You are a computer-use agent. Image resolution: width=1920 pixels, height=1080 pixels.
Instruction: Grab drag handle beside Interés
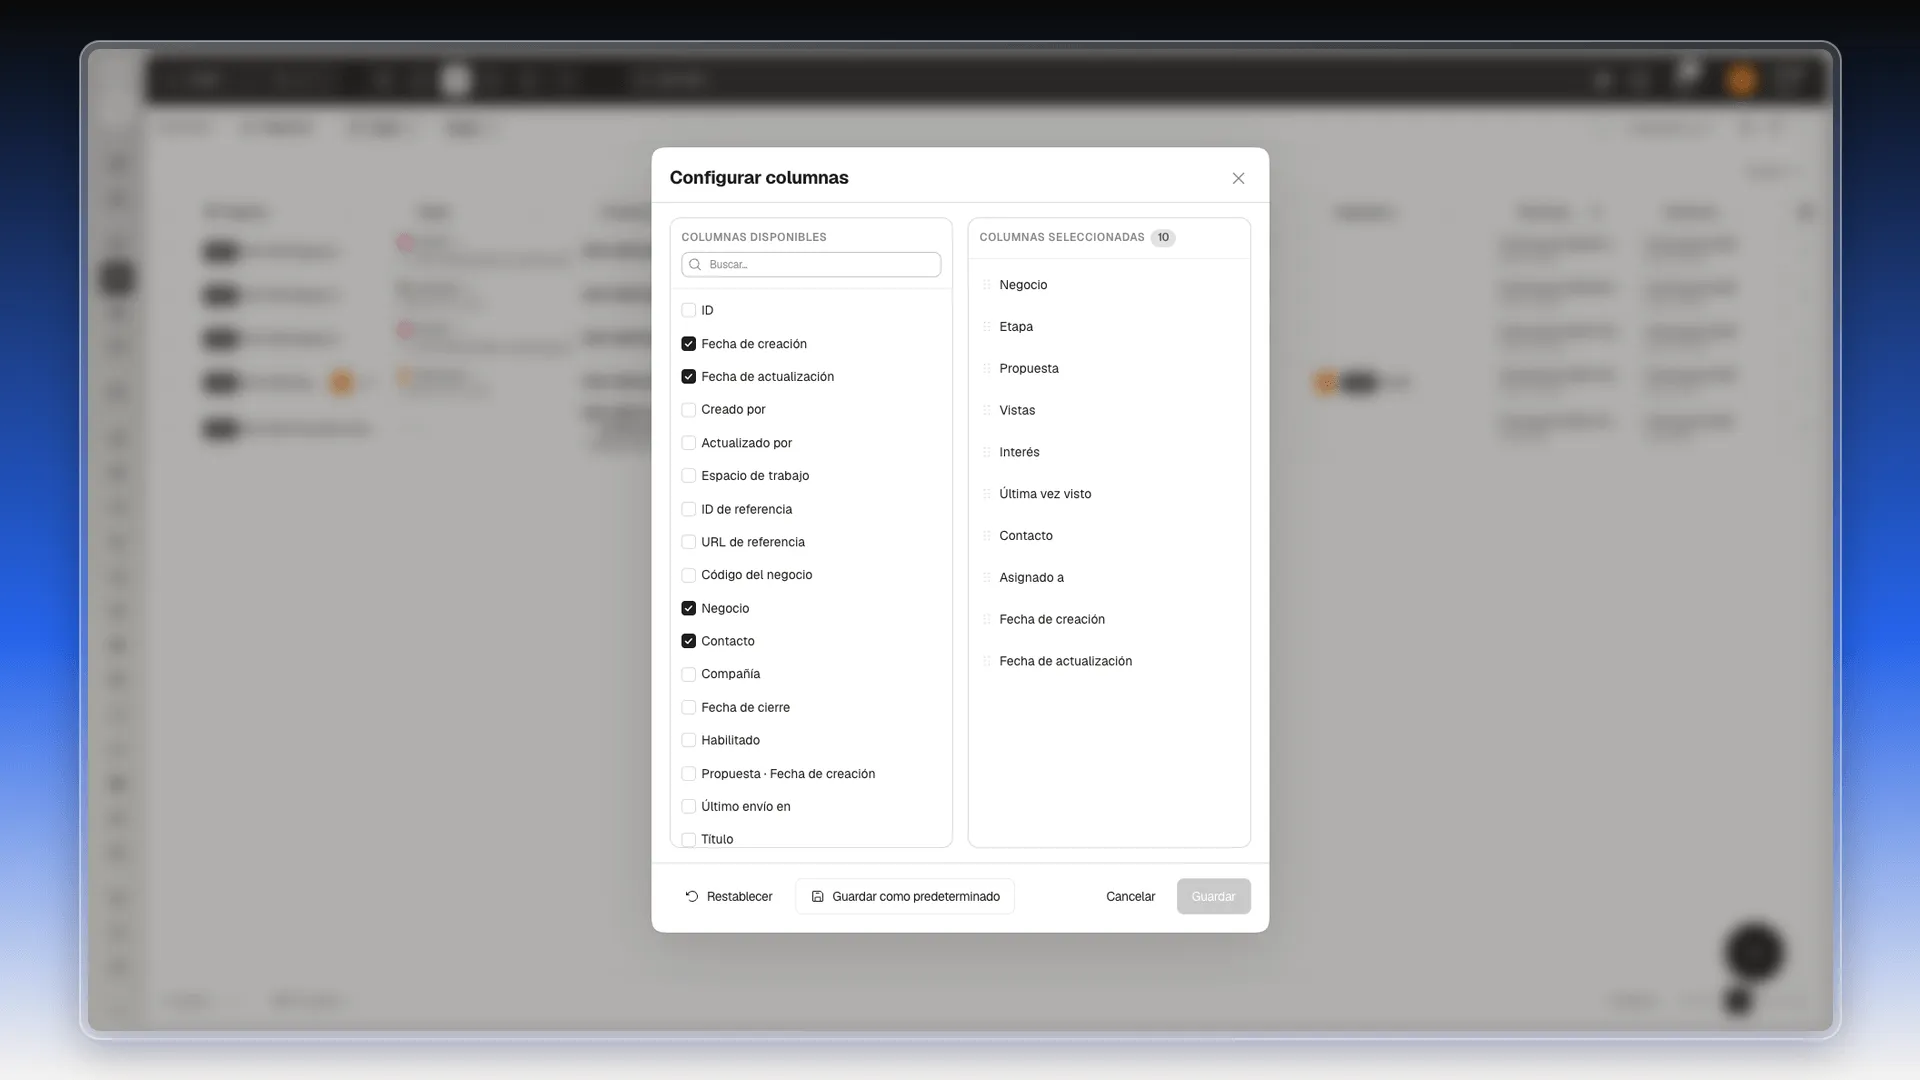(987, 452)
